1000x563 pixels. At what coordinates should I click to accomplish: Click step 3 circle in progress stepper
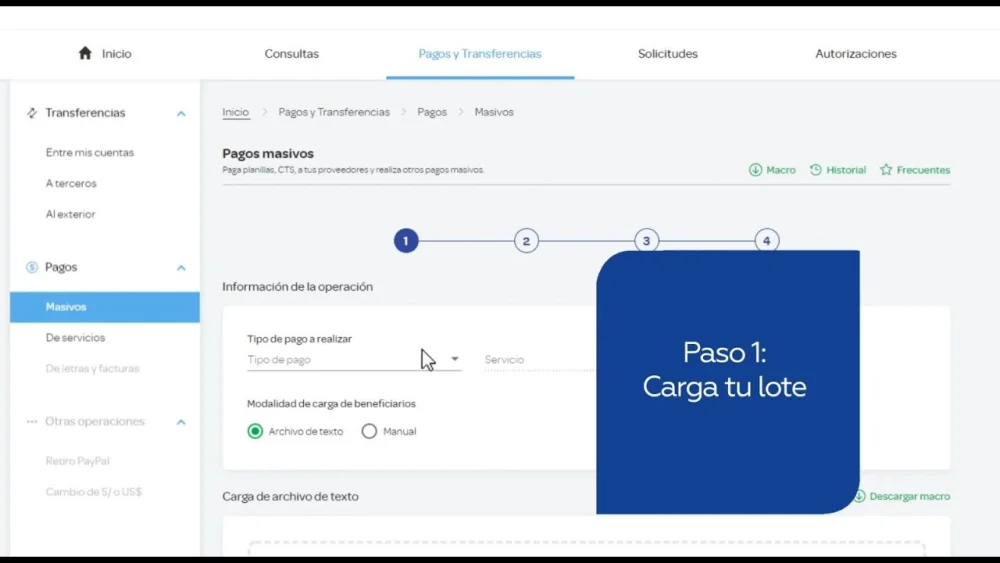click(x=646, y=240)
